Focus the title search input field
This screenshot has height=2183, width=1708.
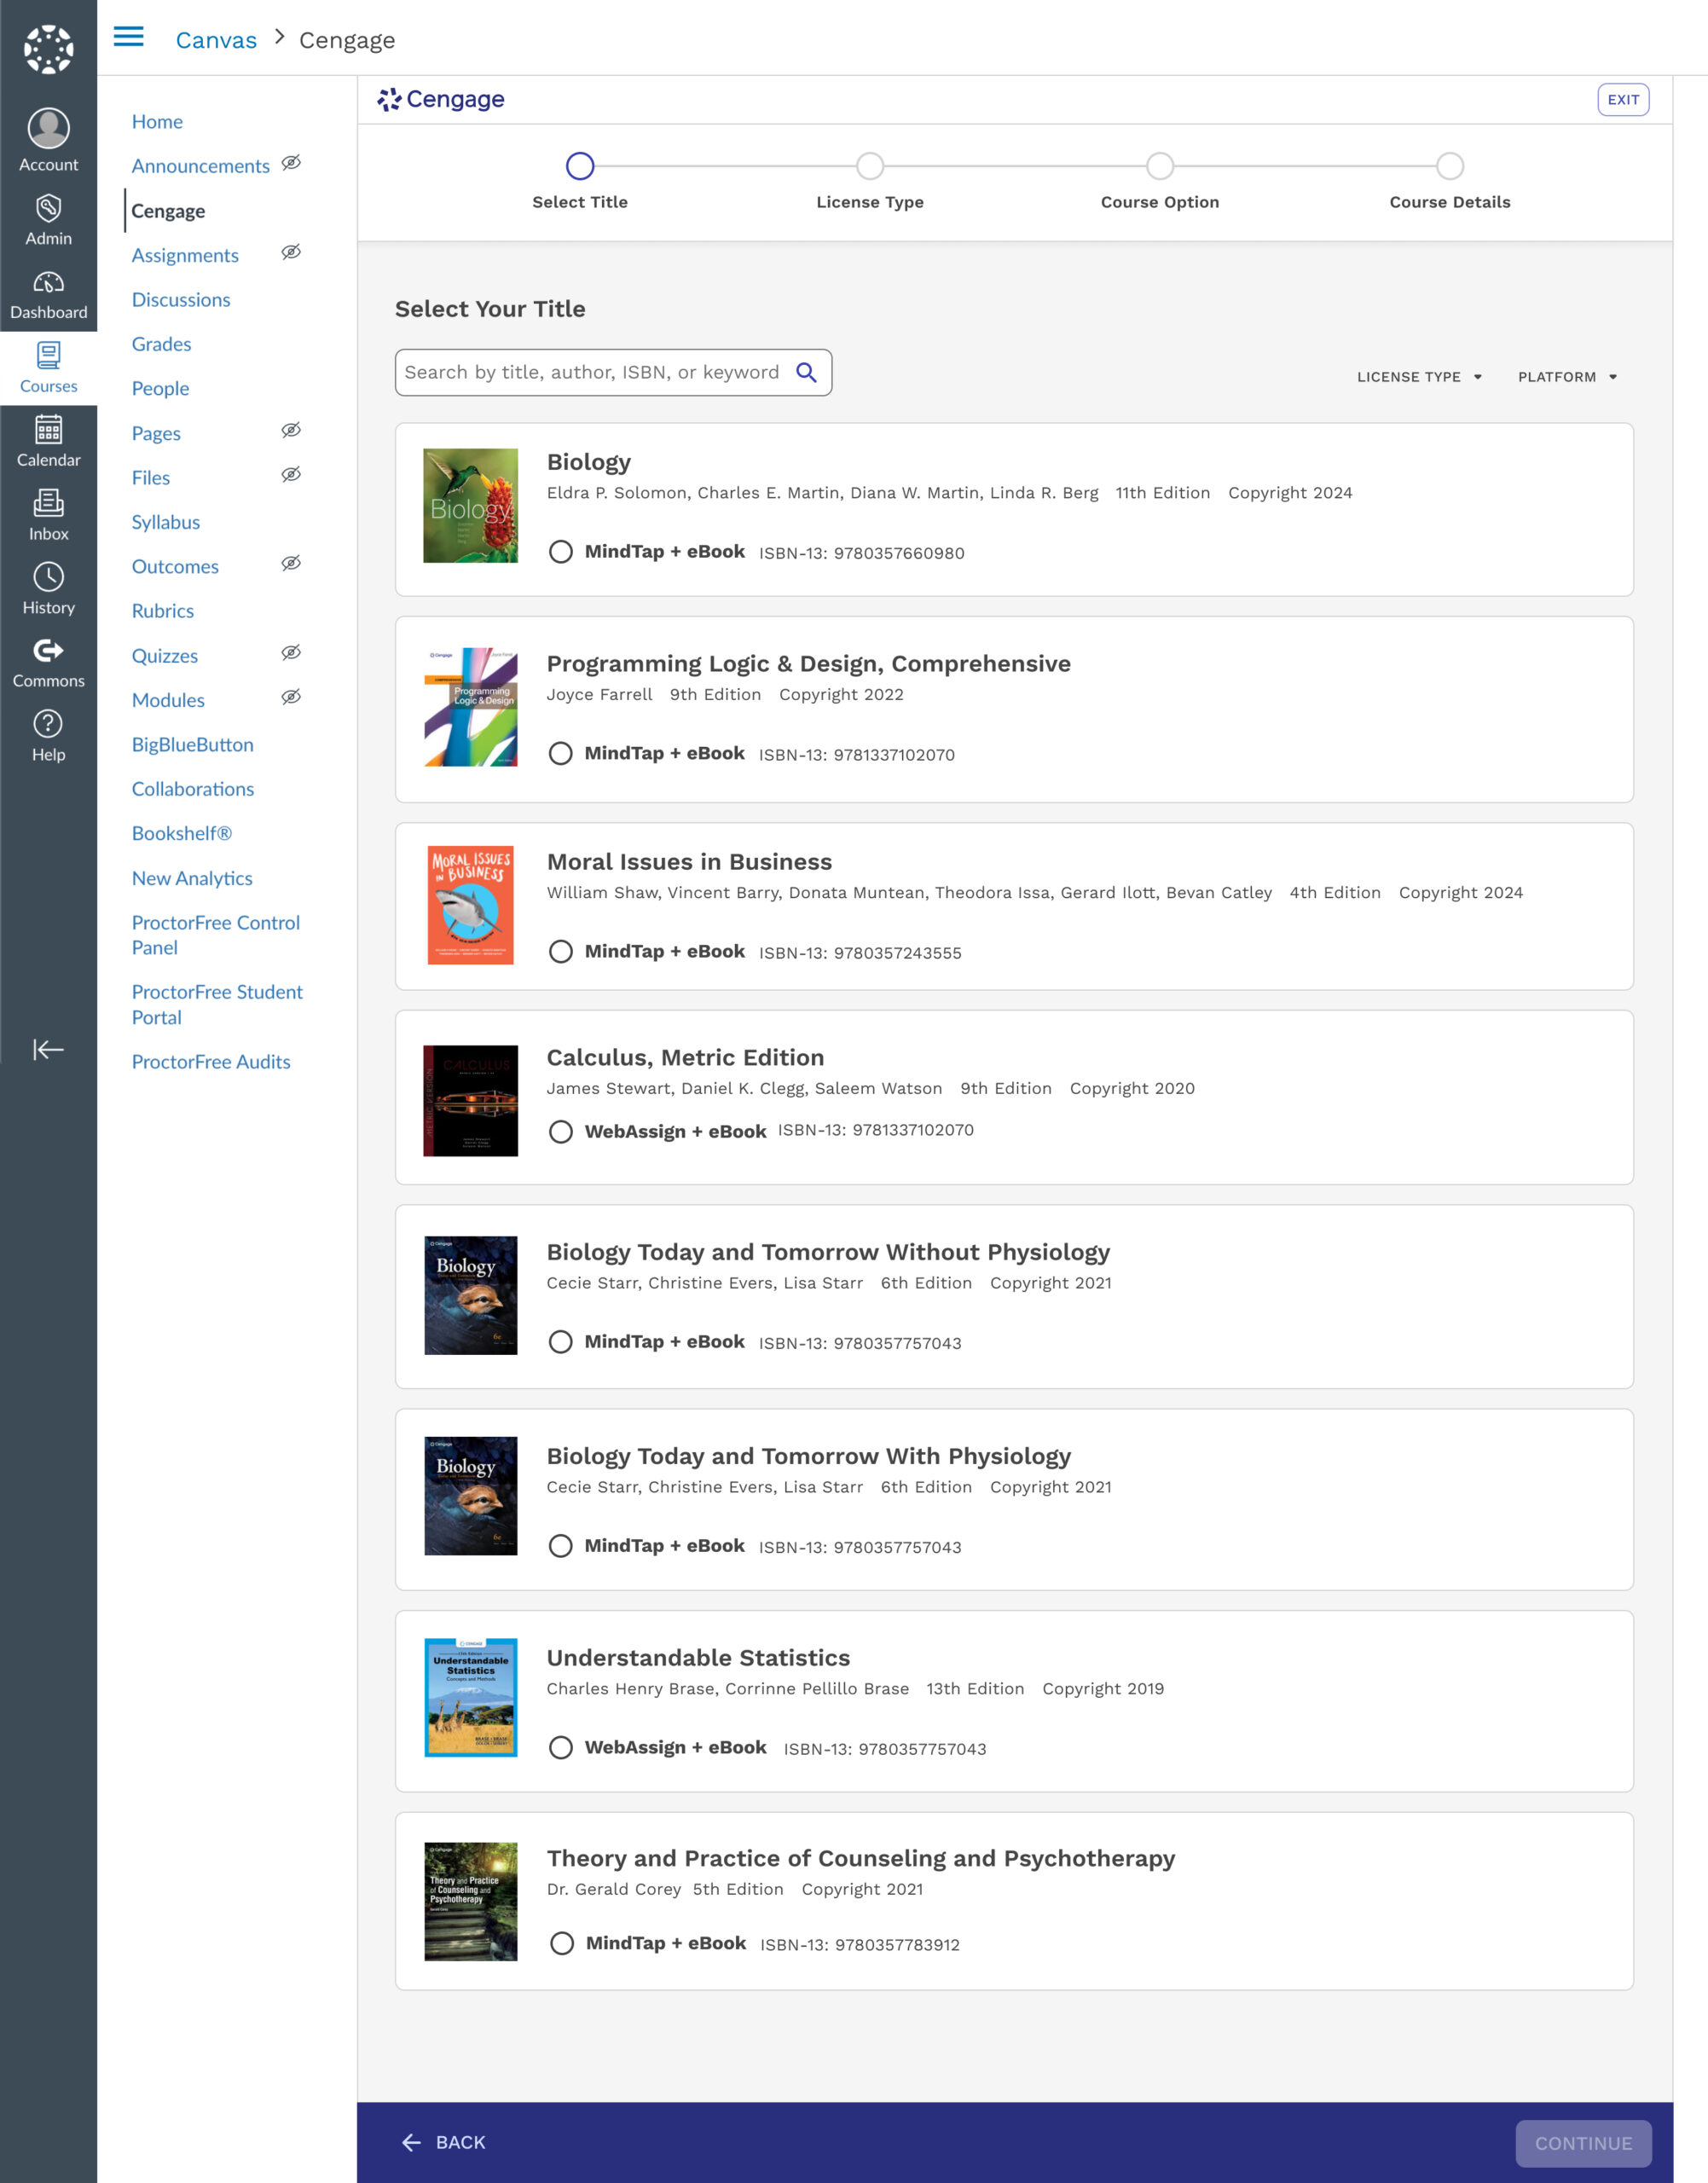tap(613, 373)
